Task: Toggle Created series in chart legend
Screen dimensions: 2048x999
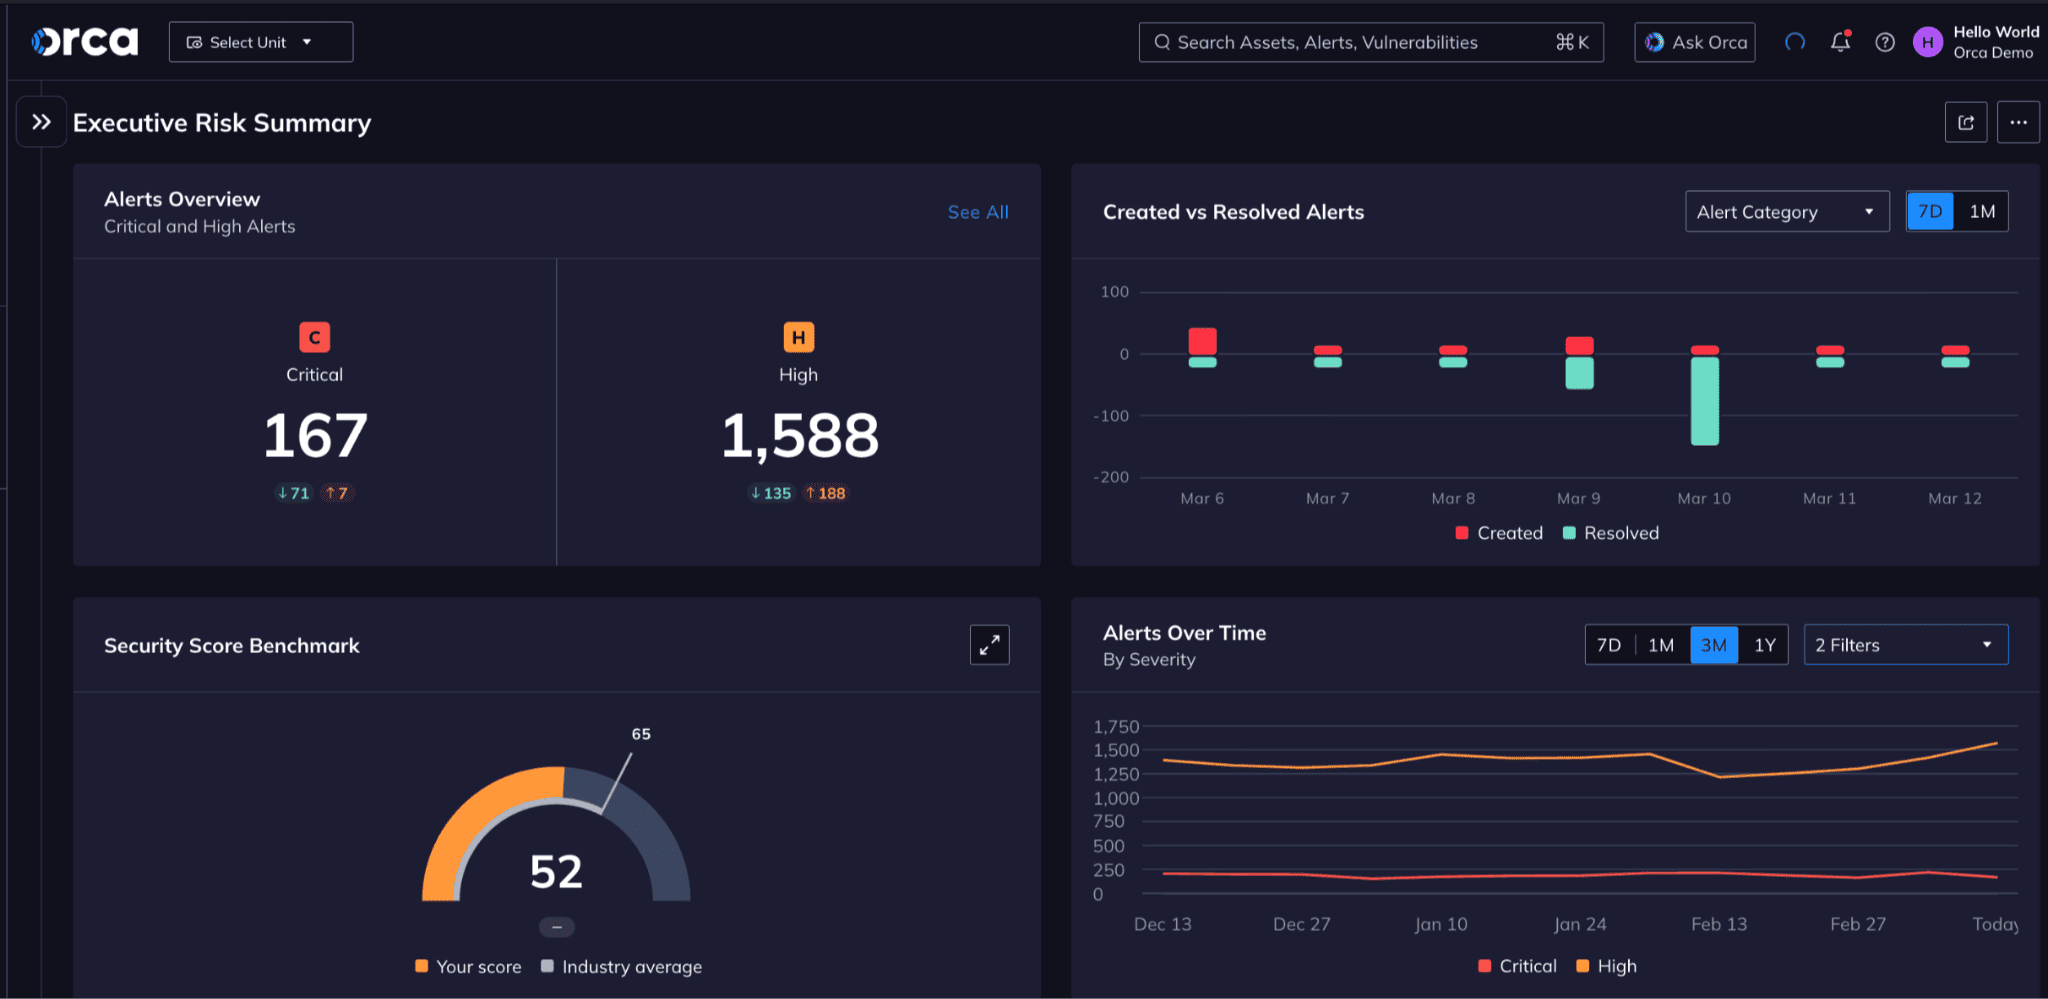Action: pyautogui.click(x=1499, y=533)
